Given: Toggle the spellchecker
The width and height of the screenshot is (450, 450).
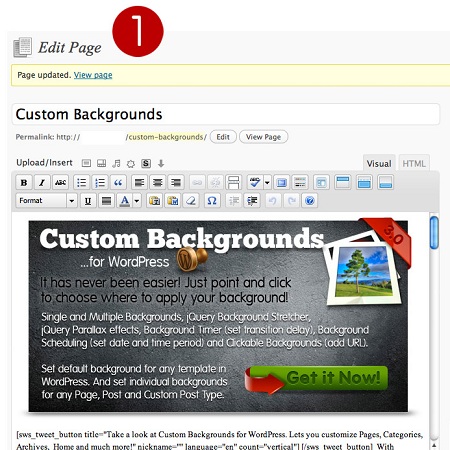Looking at the screenshot, I should click(x=255, y=183).
